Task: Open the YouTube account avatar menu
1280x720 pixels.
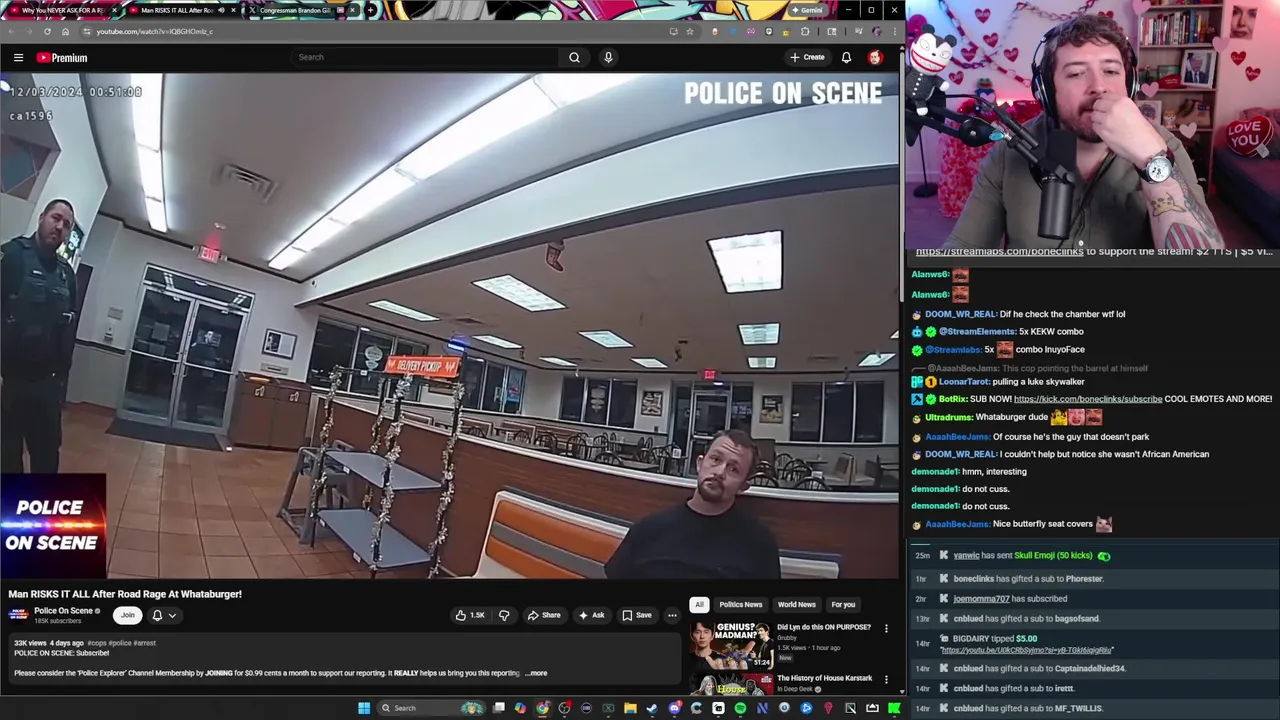Action: coord(875,57)
